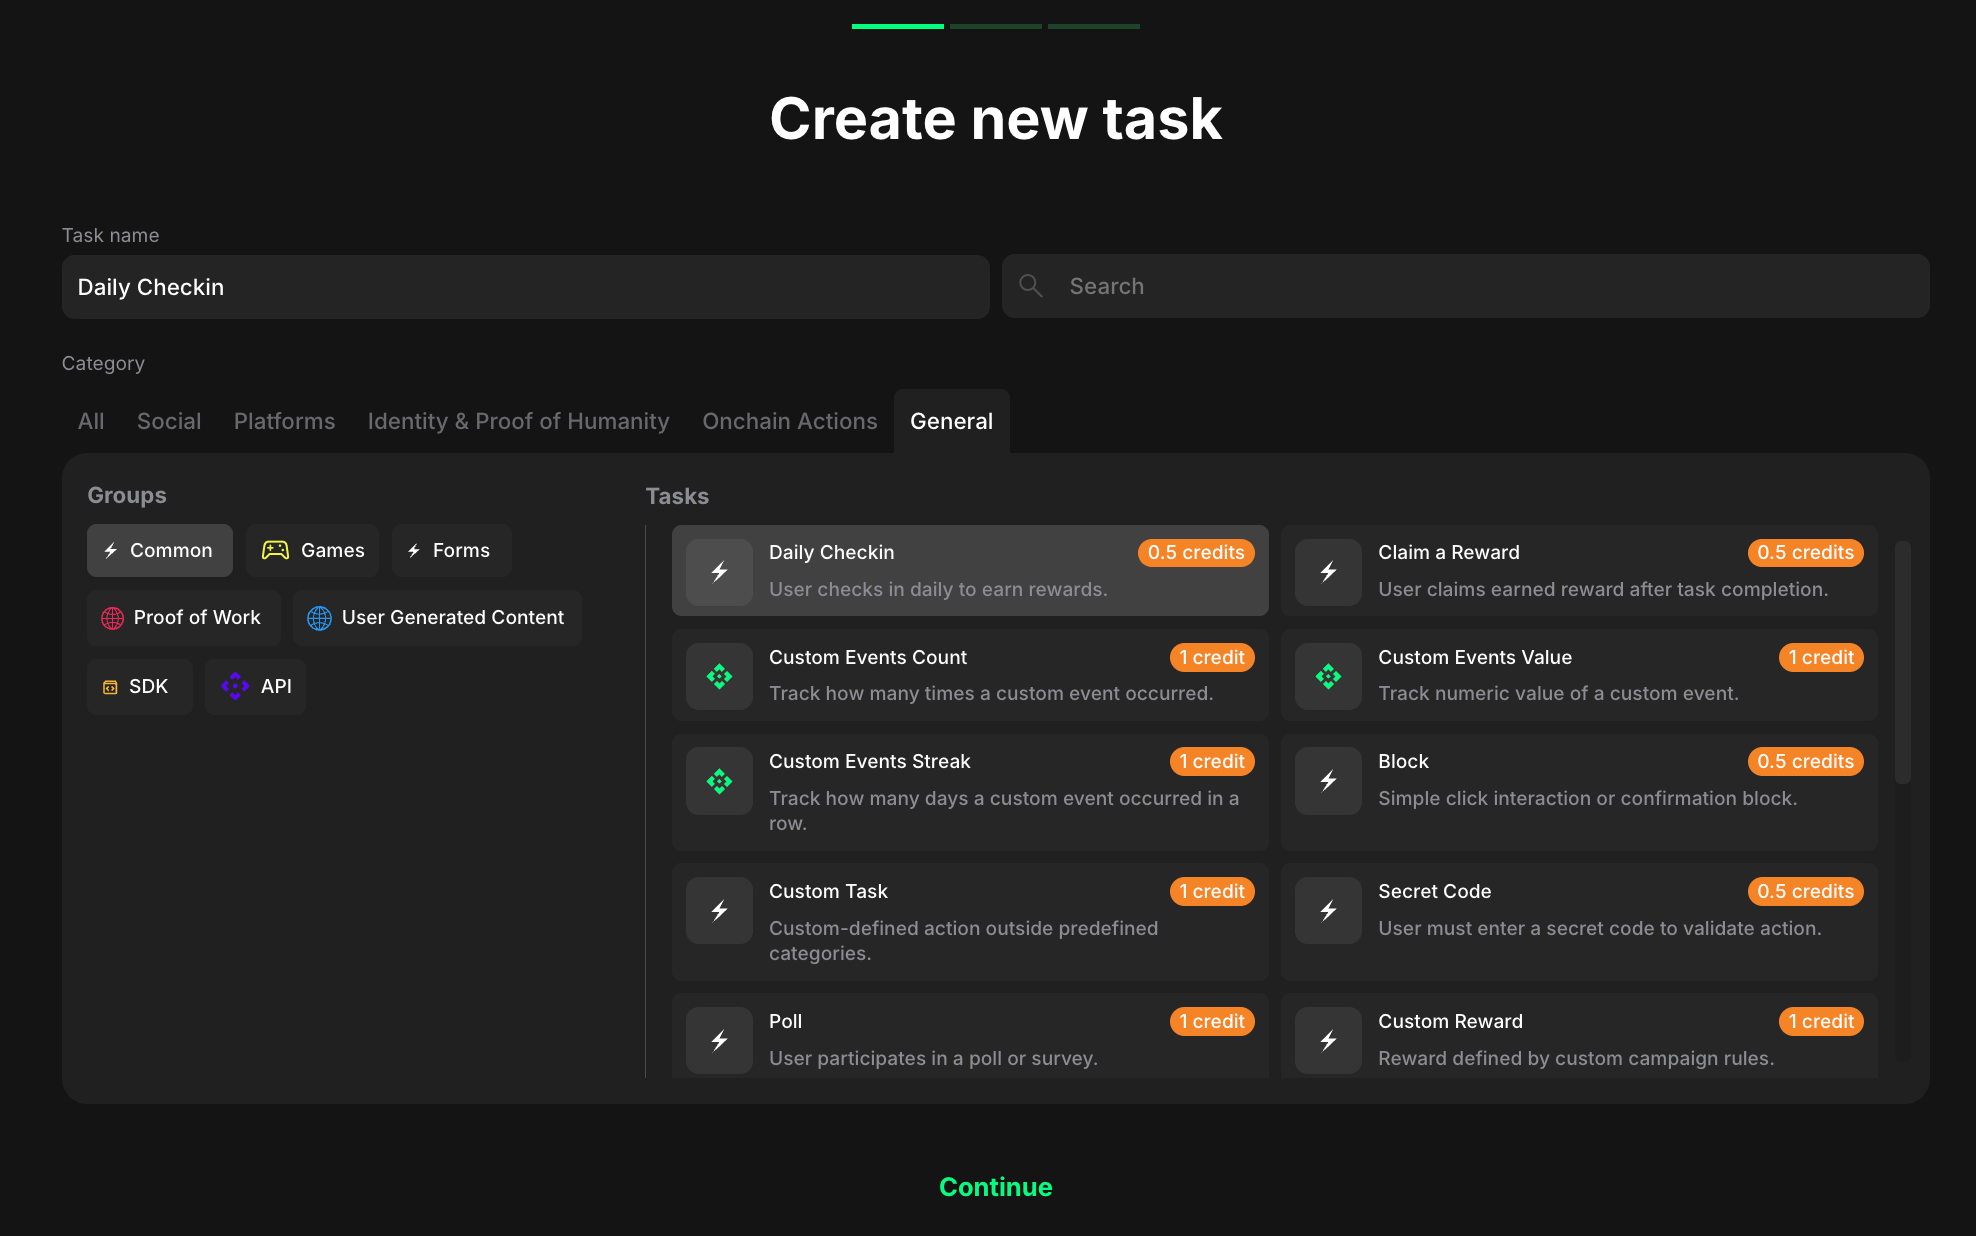Click the 0.5 credits badge on Claim a Reward
This screenshot has width=1976, height=1236.
(1805, 553)
